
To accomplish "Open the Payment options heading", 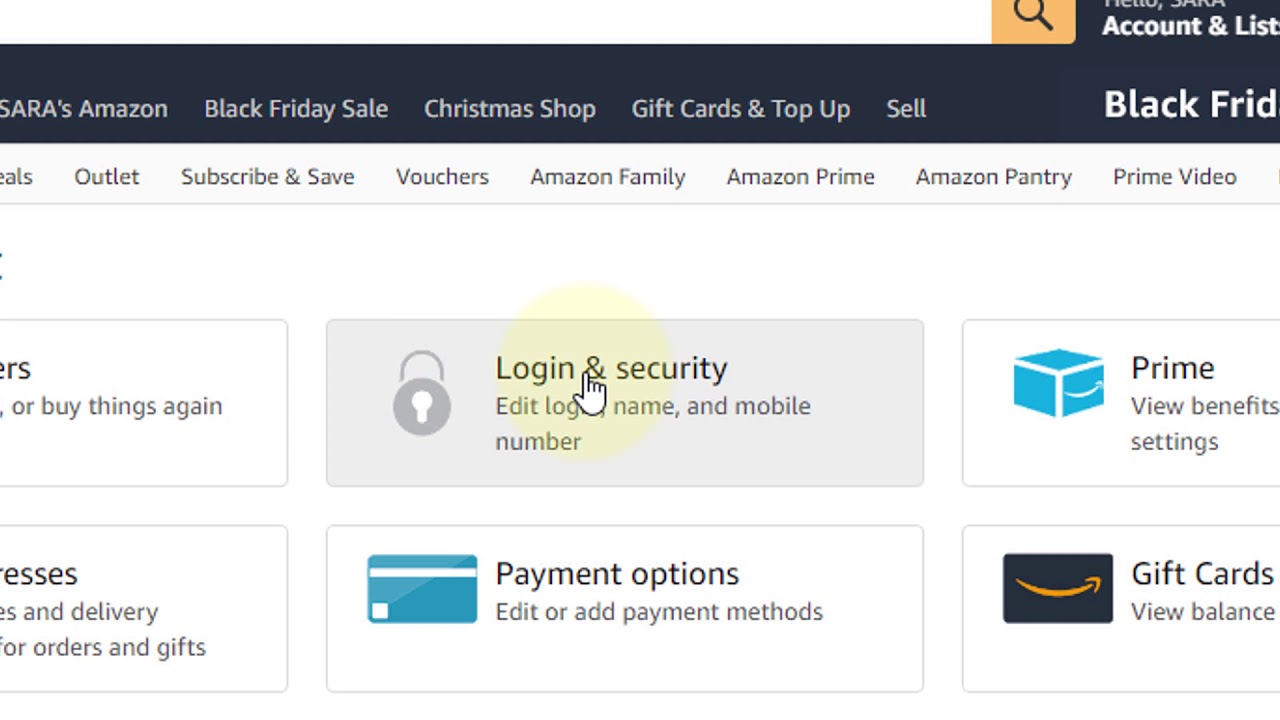I will (616, 574).
